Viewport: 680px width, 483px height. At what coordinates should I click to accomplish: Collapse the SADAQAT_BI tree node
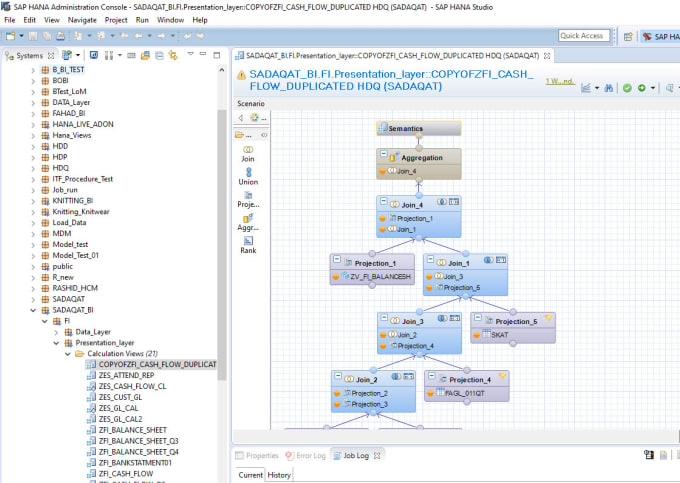[x=33, y=310]
